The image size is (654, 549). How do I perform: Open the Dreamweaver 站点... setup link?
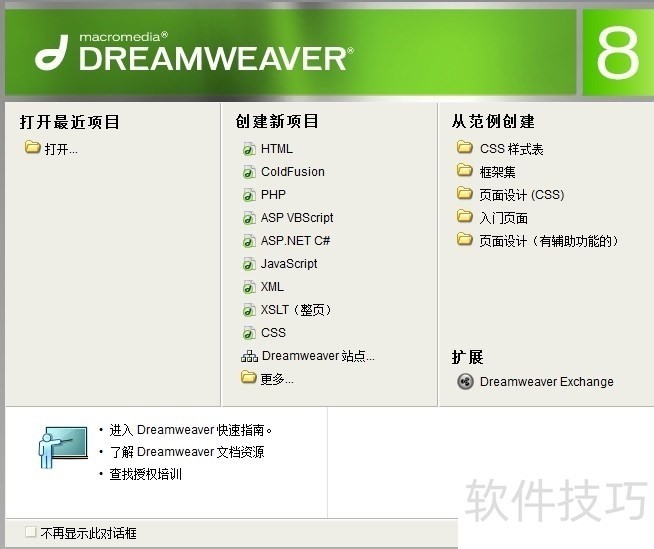coord(318,356)
